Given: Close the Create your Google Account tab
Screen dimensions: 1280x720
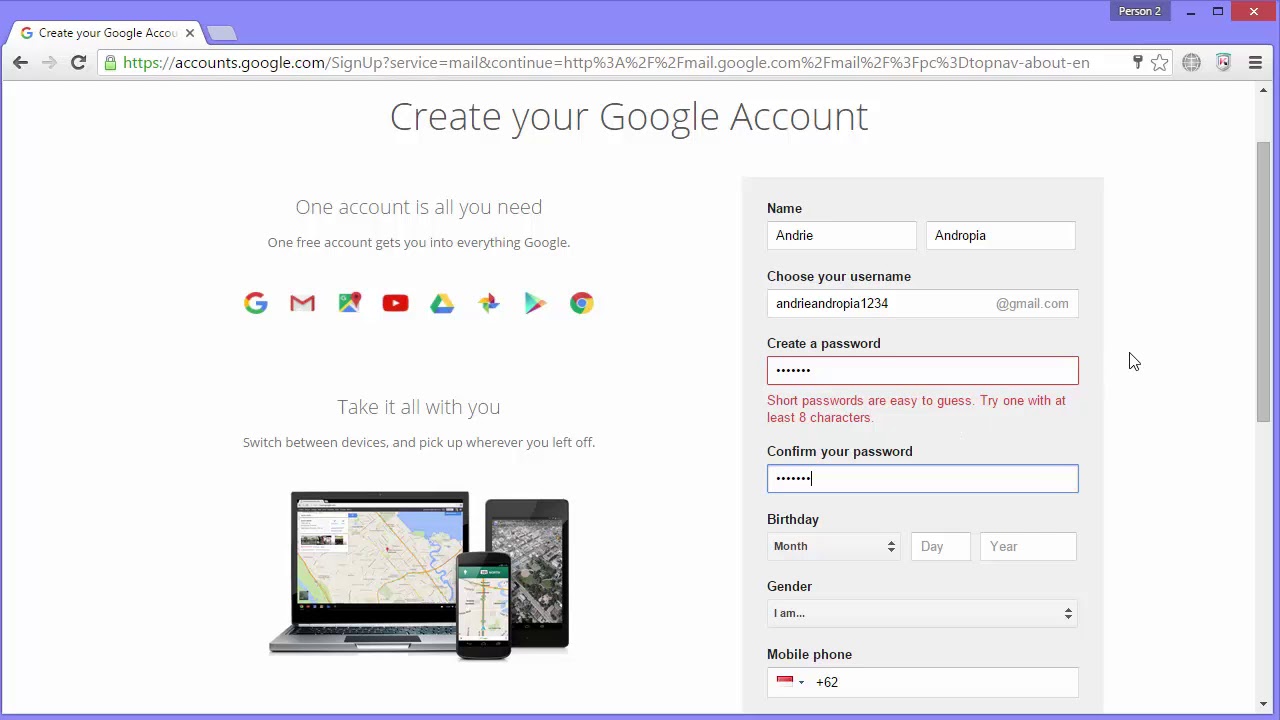Looking at the screenshot, I should pos(189,33).
